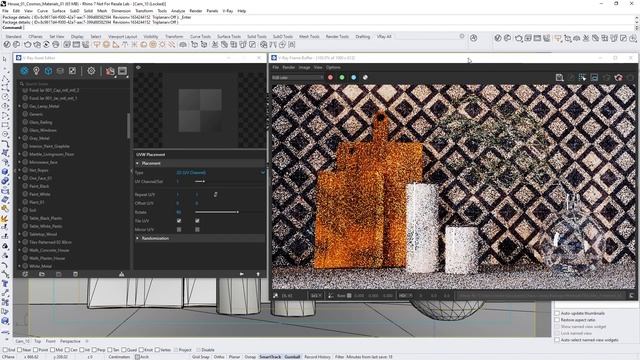Toggle the preview eye icon above swatch
This screenshot has height=360, width=640.
tap(138, 67)
